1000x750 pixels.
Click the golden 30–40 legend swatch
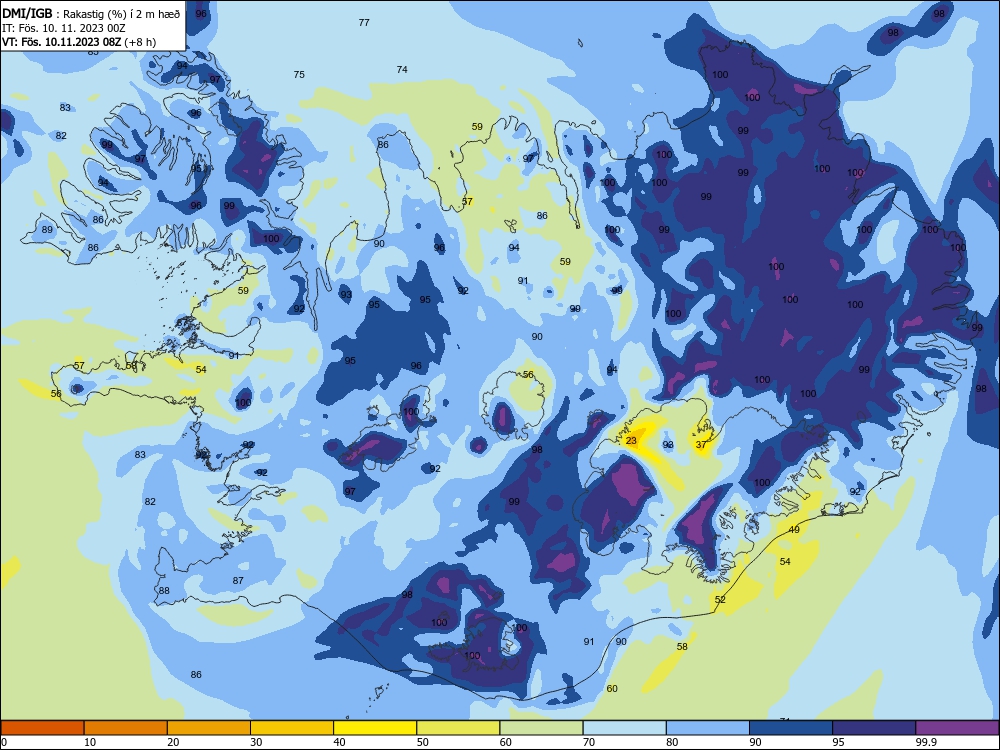pyautogui.click(x=292, y=728)
